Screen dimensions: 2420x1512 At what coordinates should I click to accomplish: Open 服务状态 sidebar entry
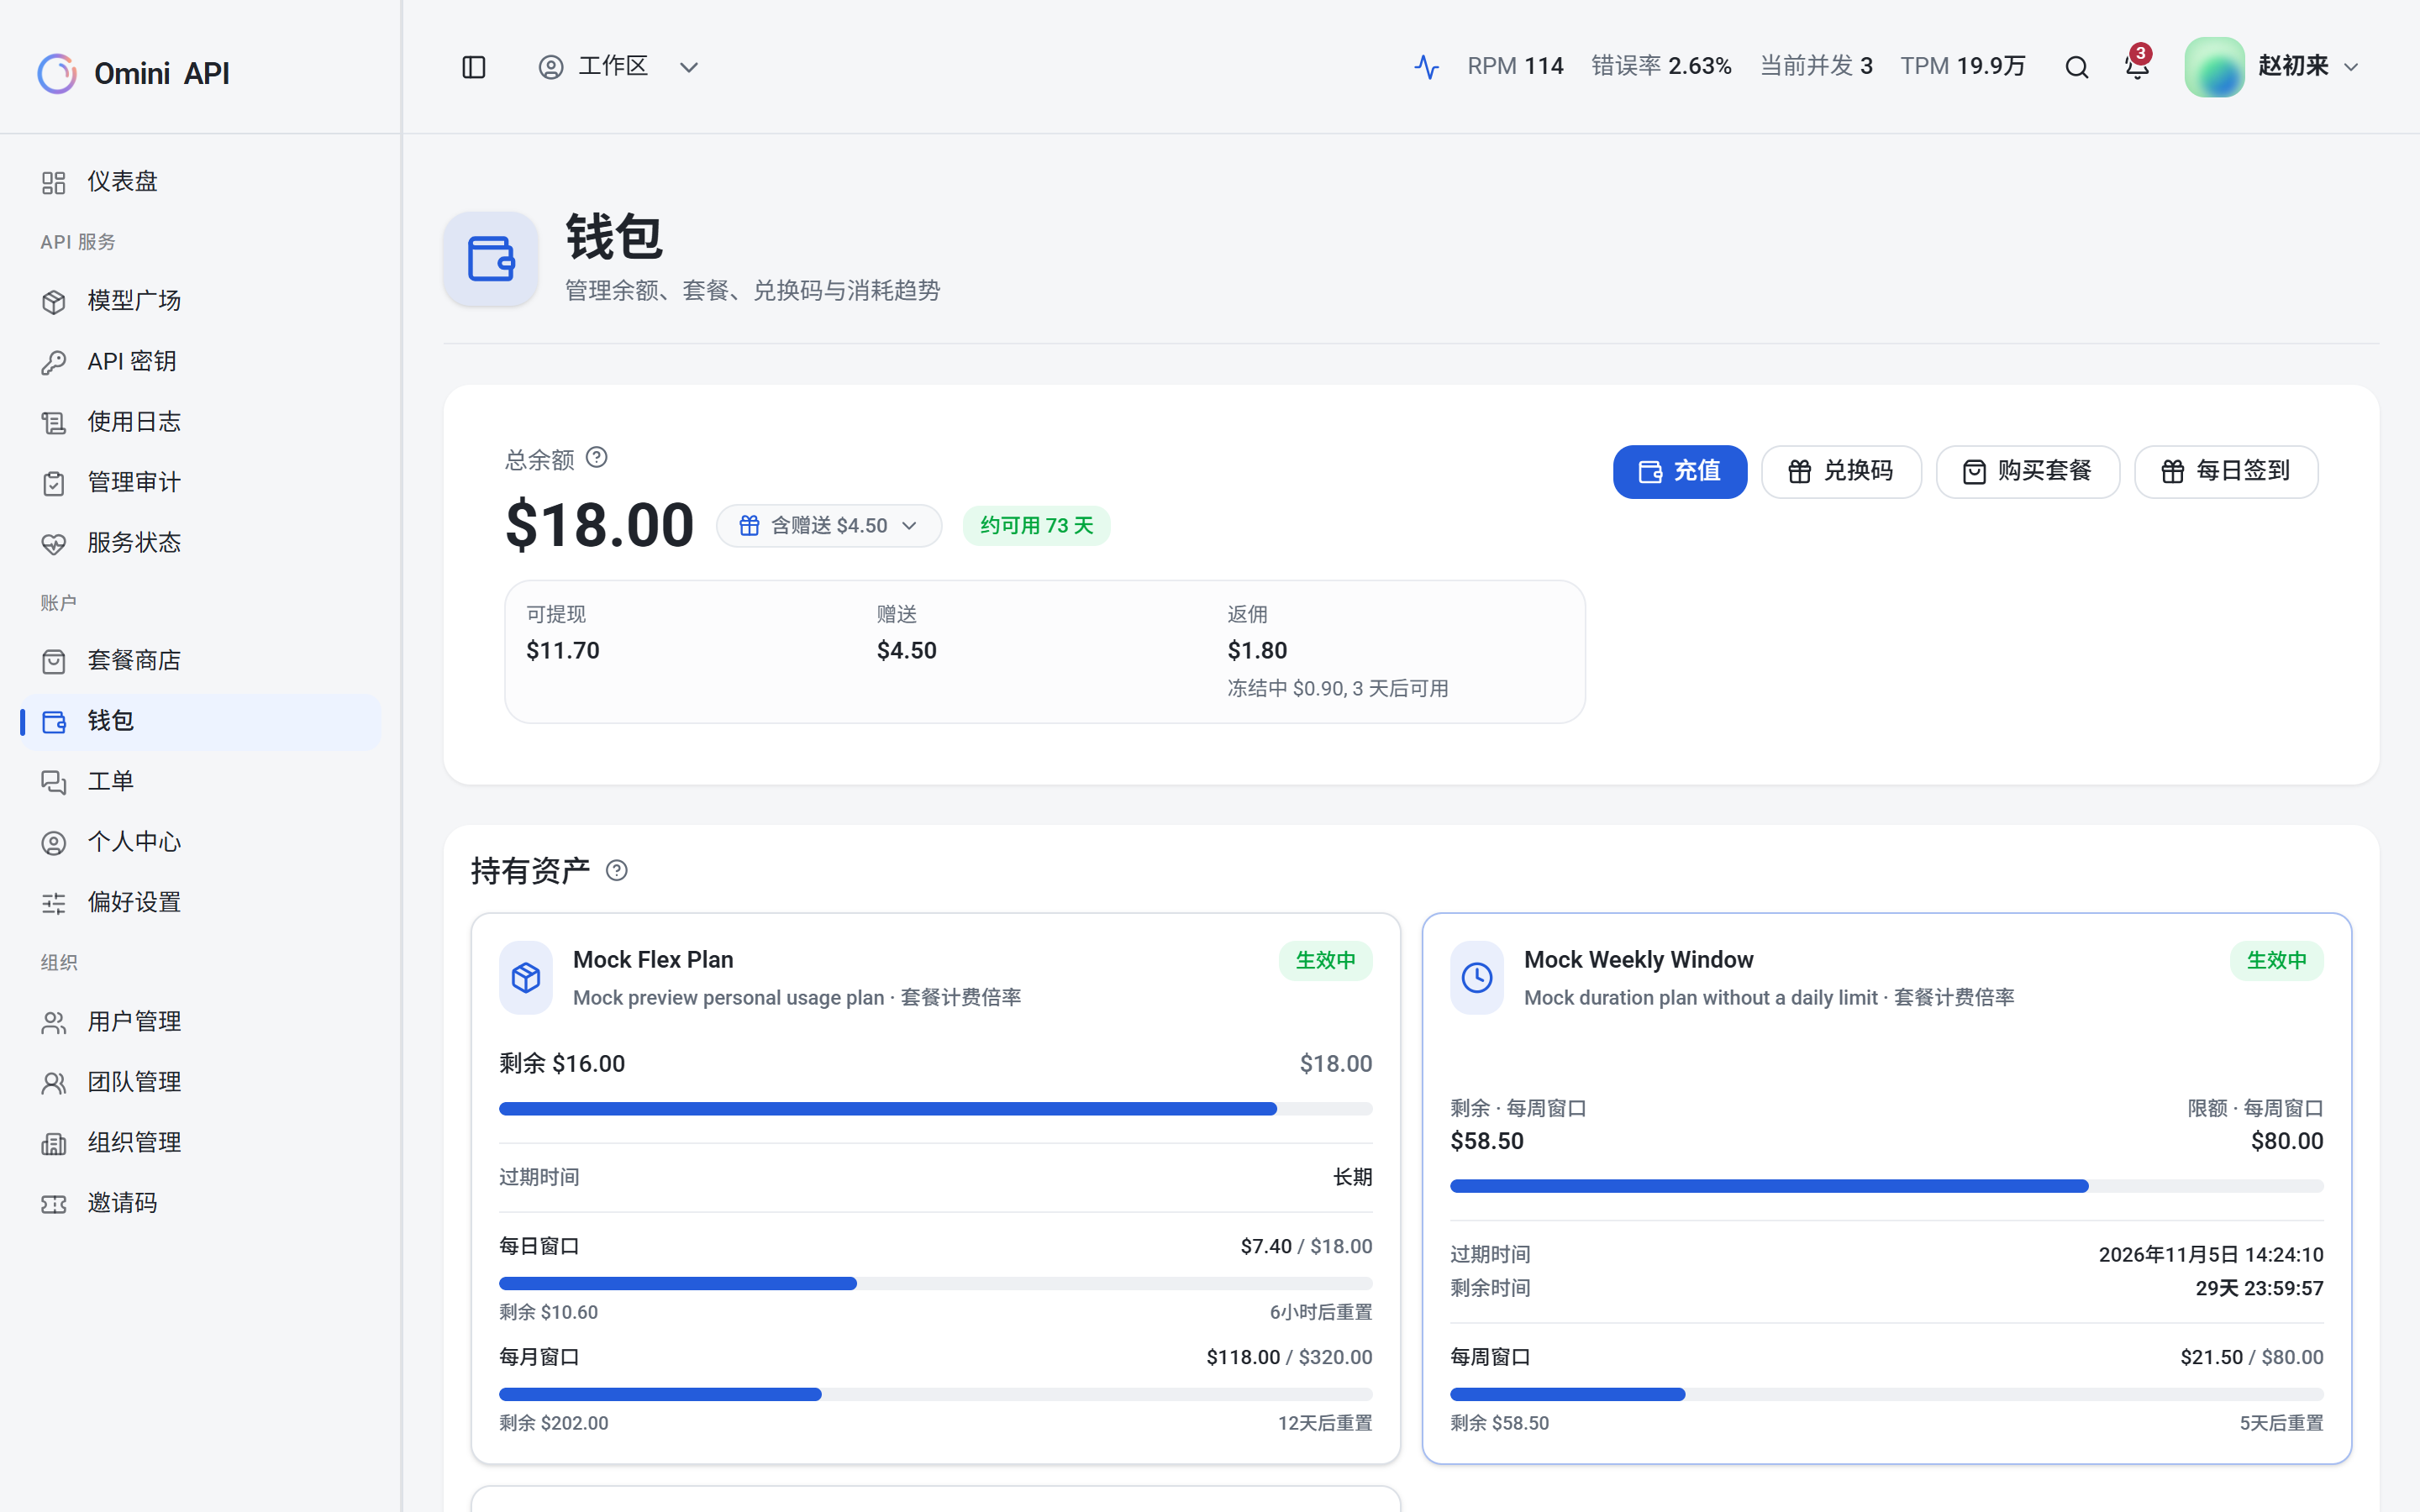click(x=200, y=543)
